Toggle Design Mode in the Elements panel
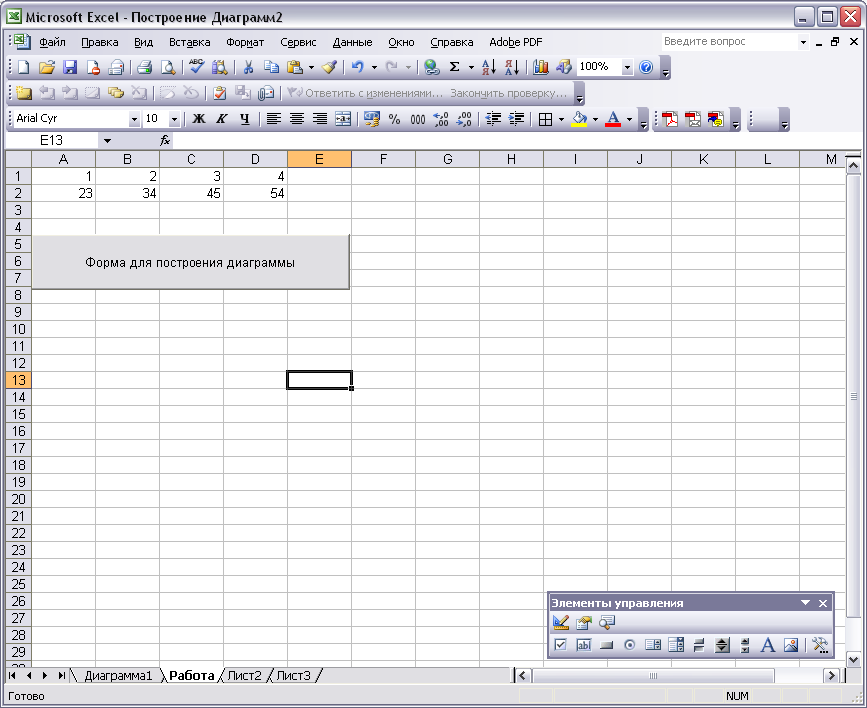The width and height of the screenshot is (867, 708). click(x=561, y=622)
